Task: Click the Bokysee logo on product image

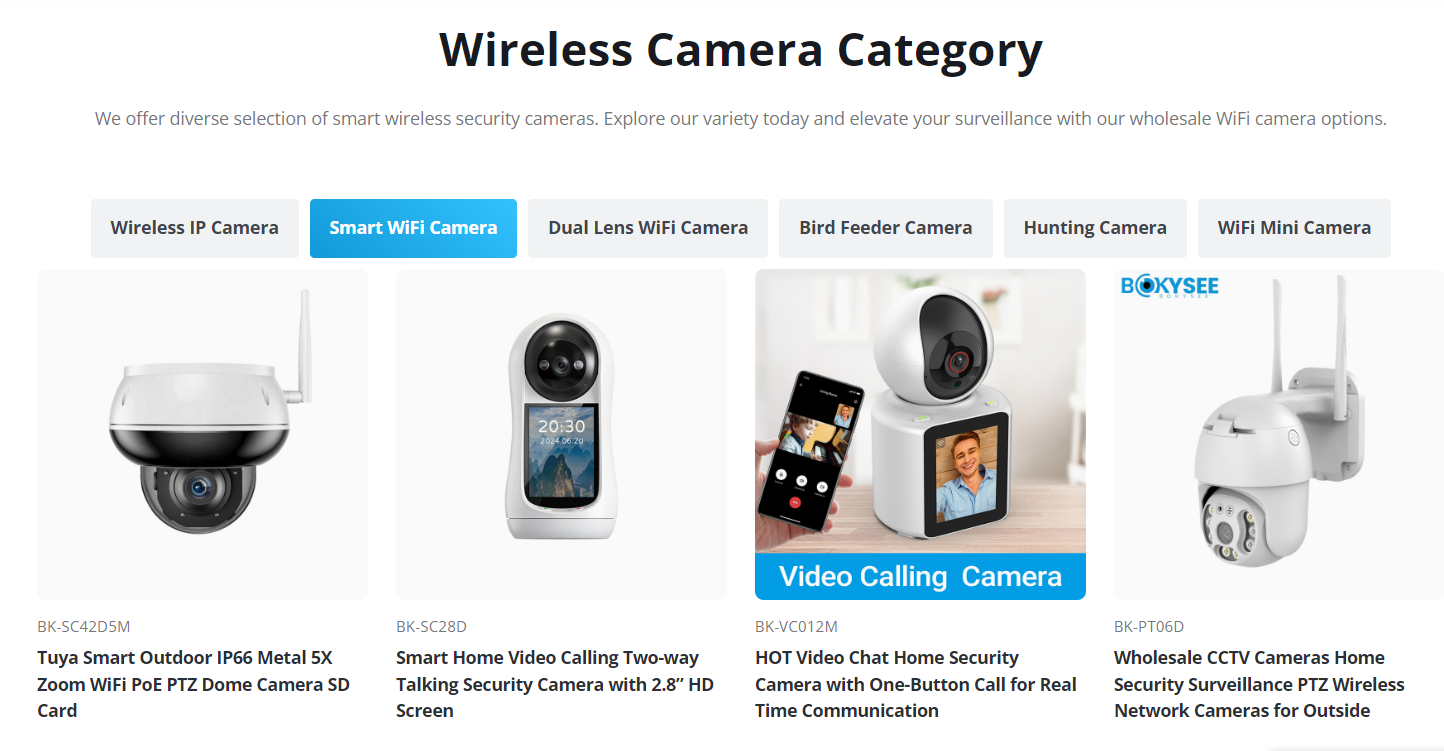Action: 1169,287
